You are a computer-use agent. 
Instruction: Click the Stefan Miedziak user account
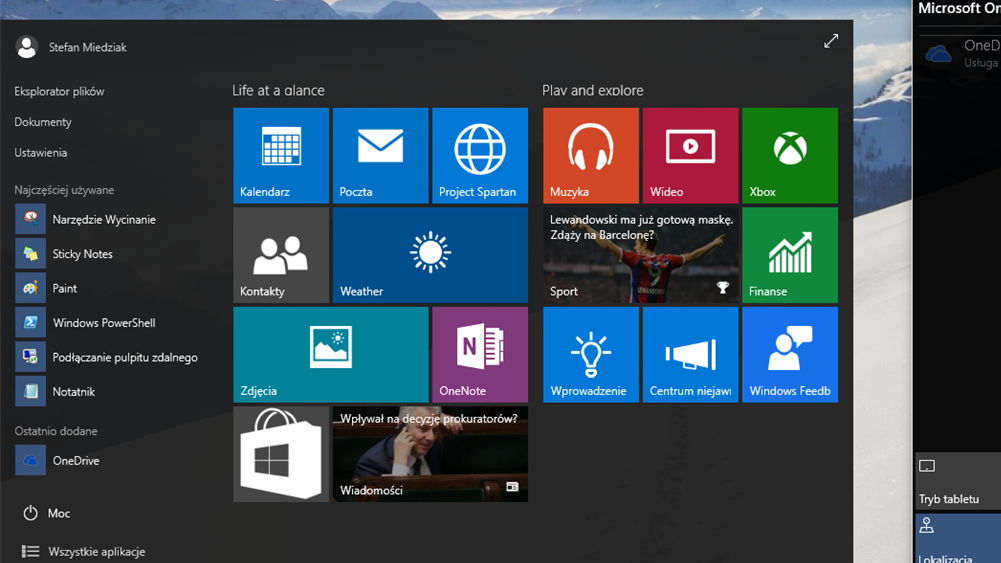coord(72,47)
